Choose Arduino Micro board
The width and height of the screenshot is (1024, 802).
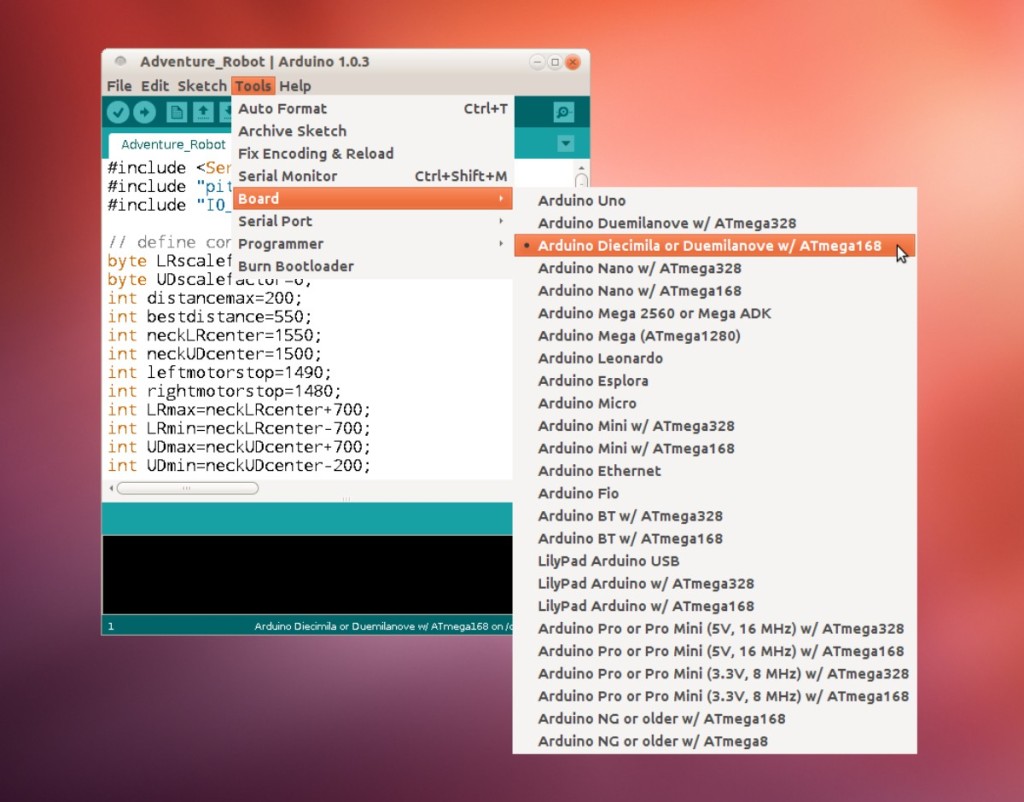[x=714, y=403]
